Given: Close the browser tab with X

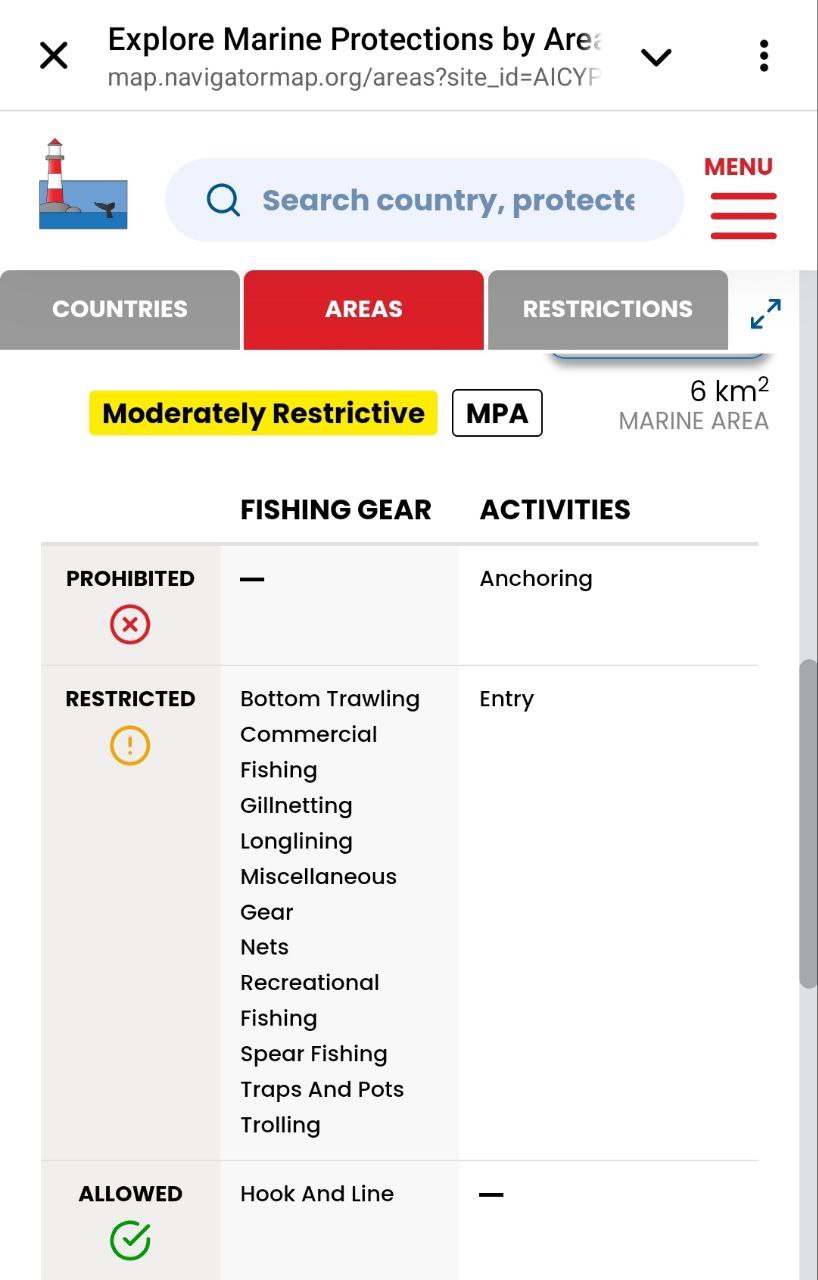Looking at the screenshot, I should (x=54, y=55).
